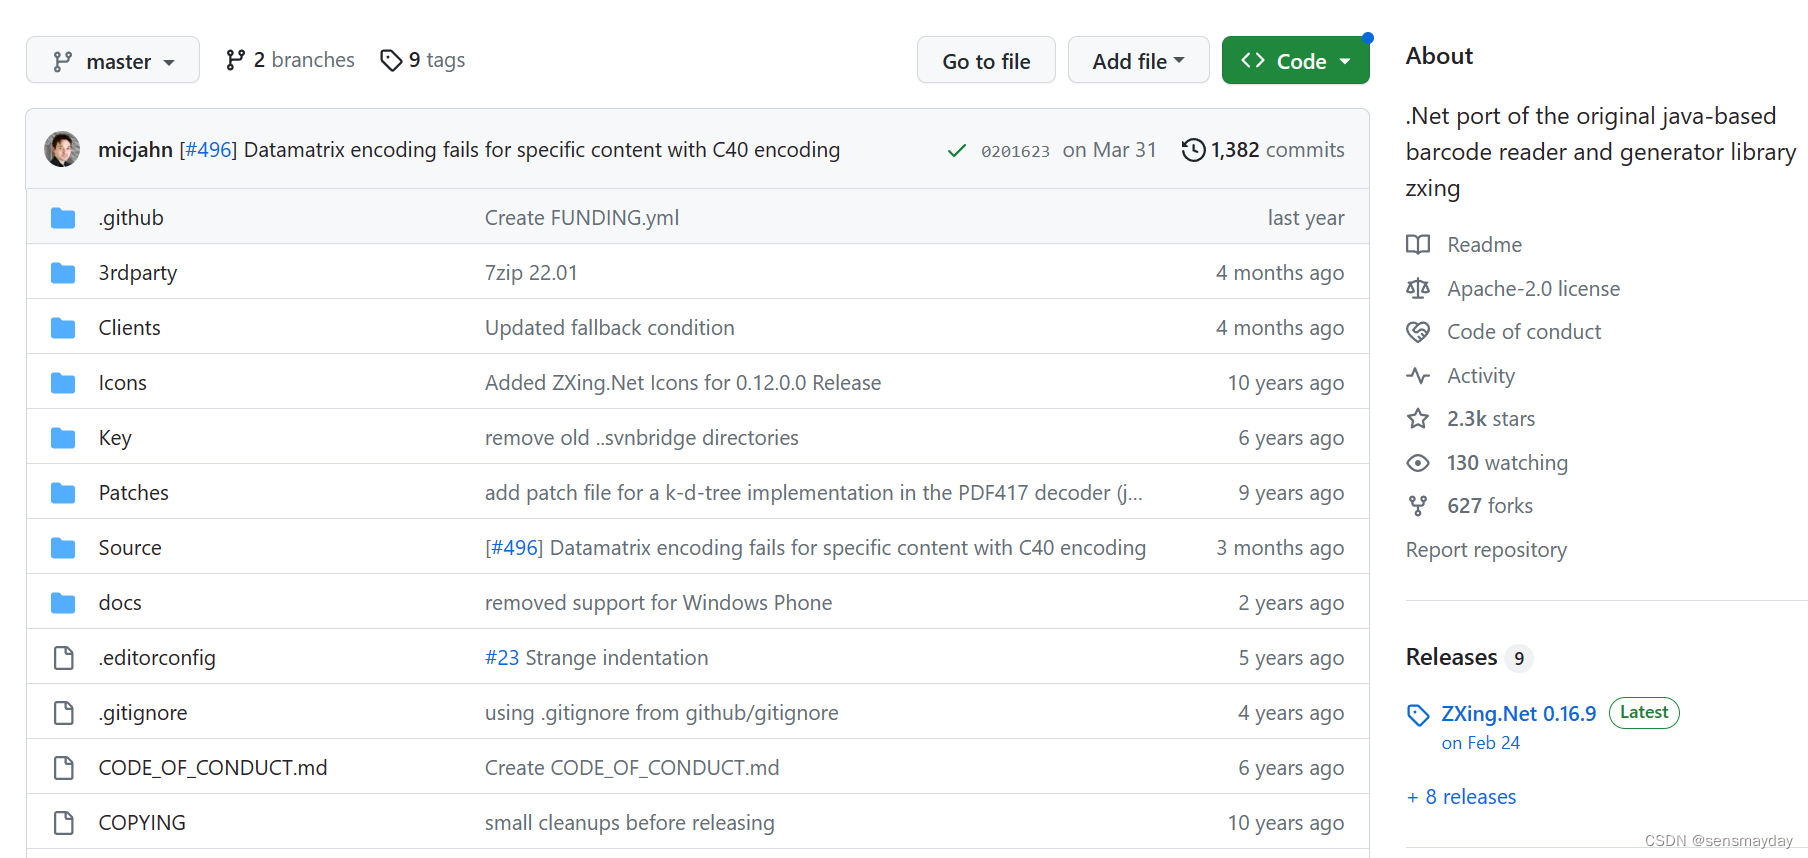Open the master branch dropdown
The height and width of the screenshot is (858, 1808).
113,61
